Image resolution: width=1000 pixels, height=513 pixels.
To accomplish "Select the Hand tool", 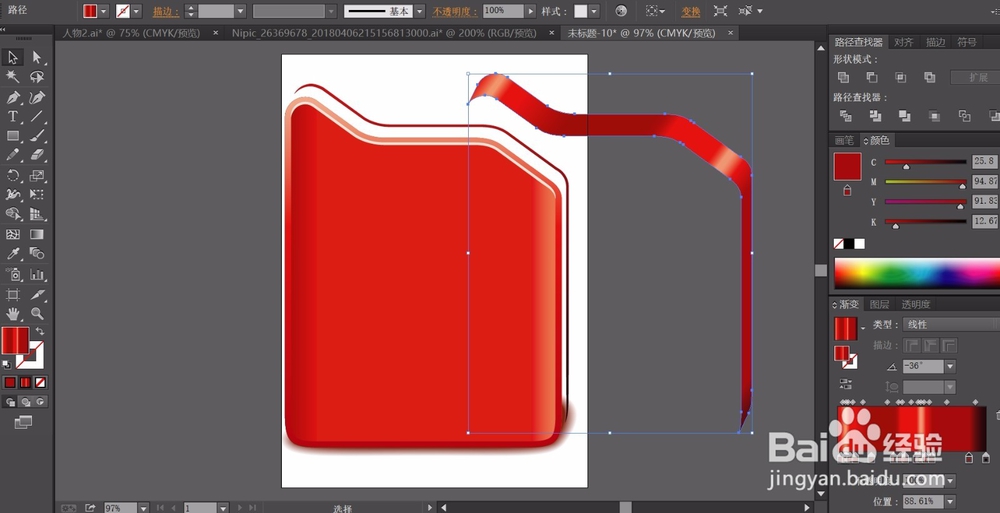I will pyautogui.click(x=13, y=313).
